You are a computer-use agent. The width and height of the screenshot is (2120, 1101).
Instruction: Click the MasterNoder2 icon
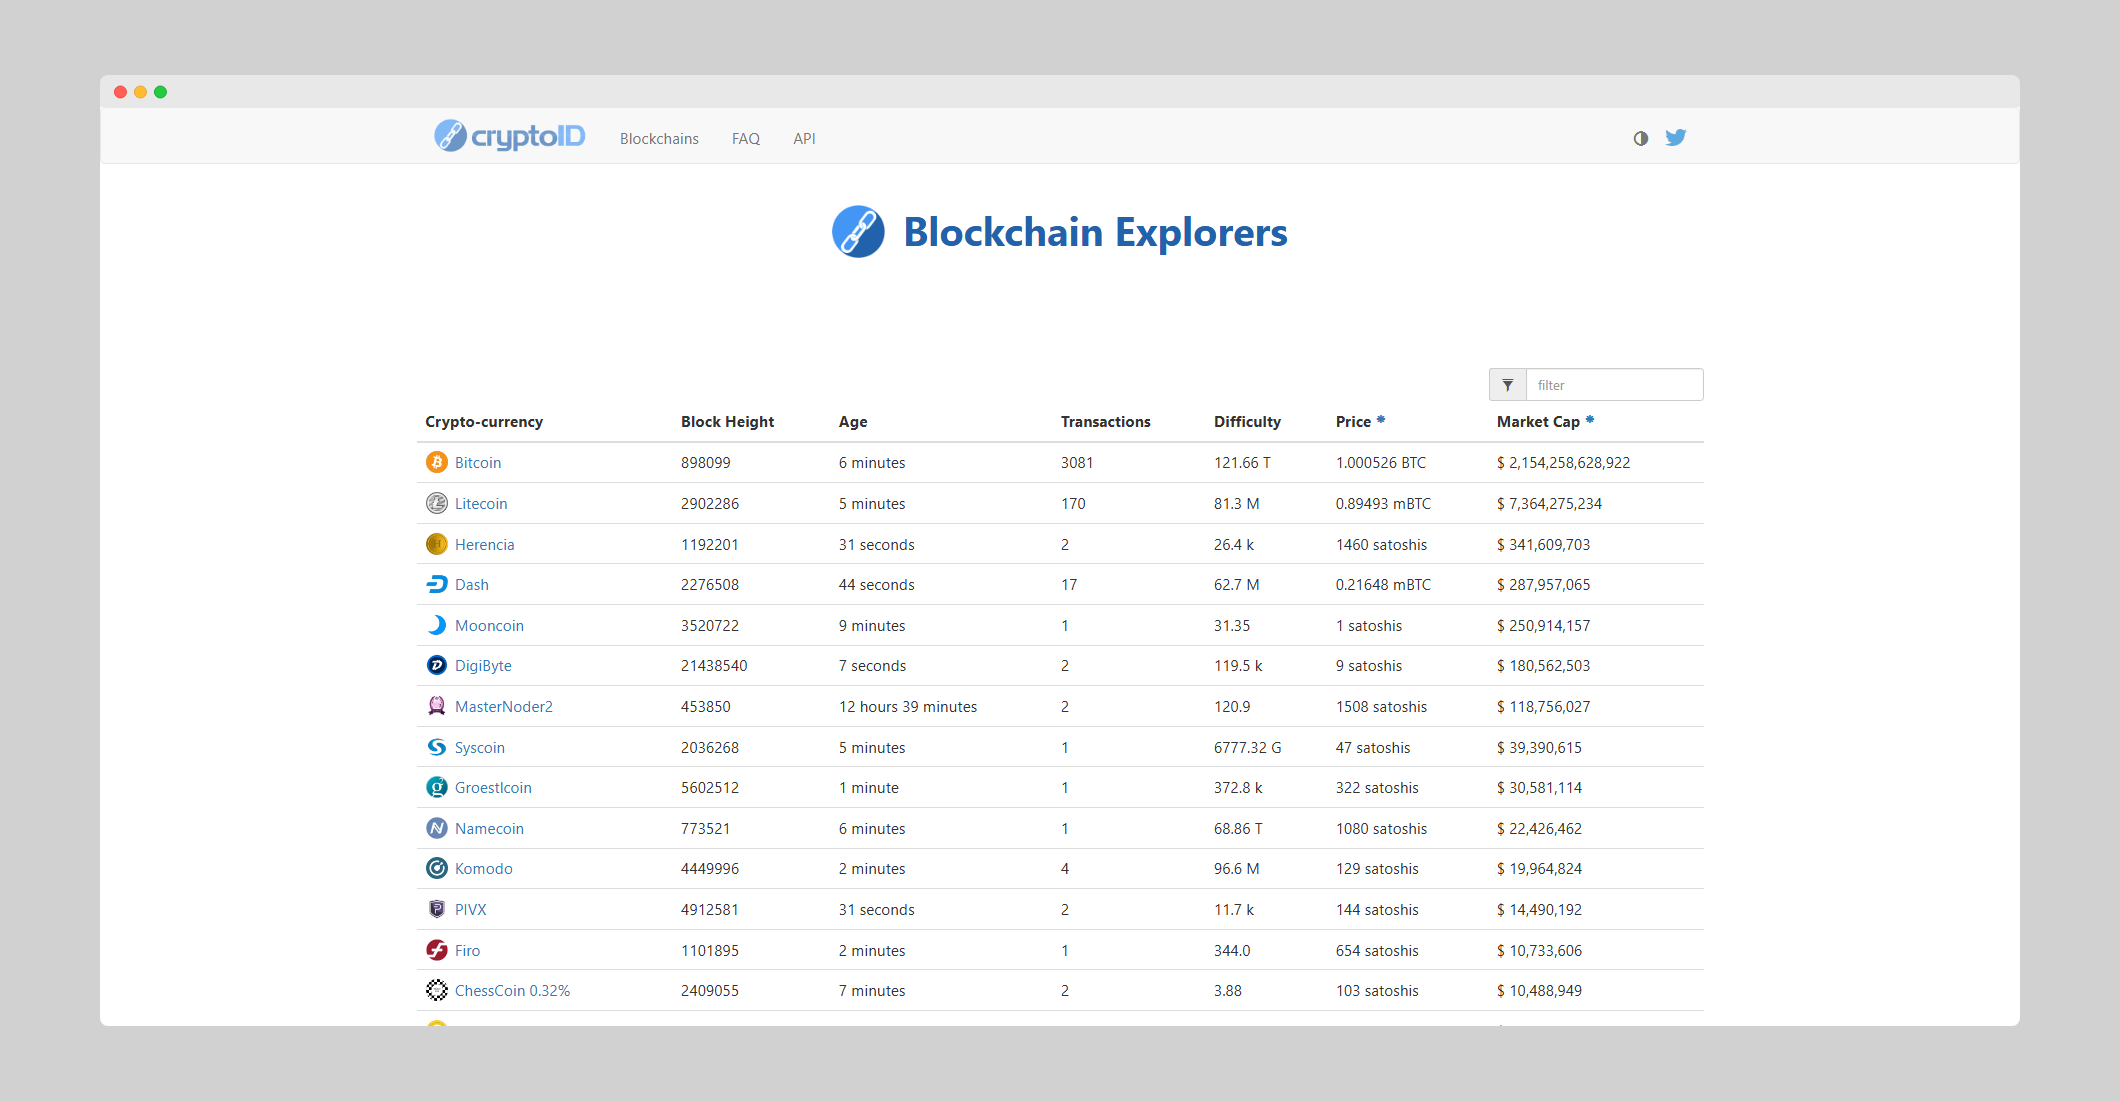pos(437,706)
